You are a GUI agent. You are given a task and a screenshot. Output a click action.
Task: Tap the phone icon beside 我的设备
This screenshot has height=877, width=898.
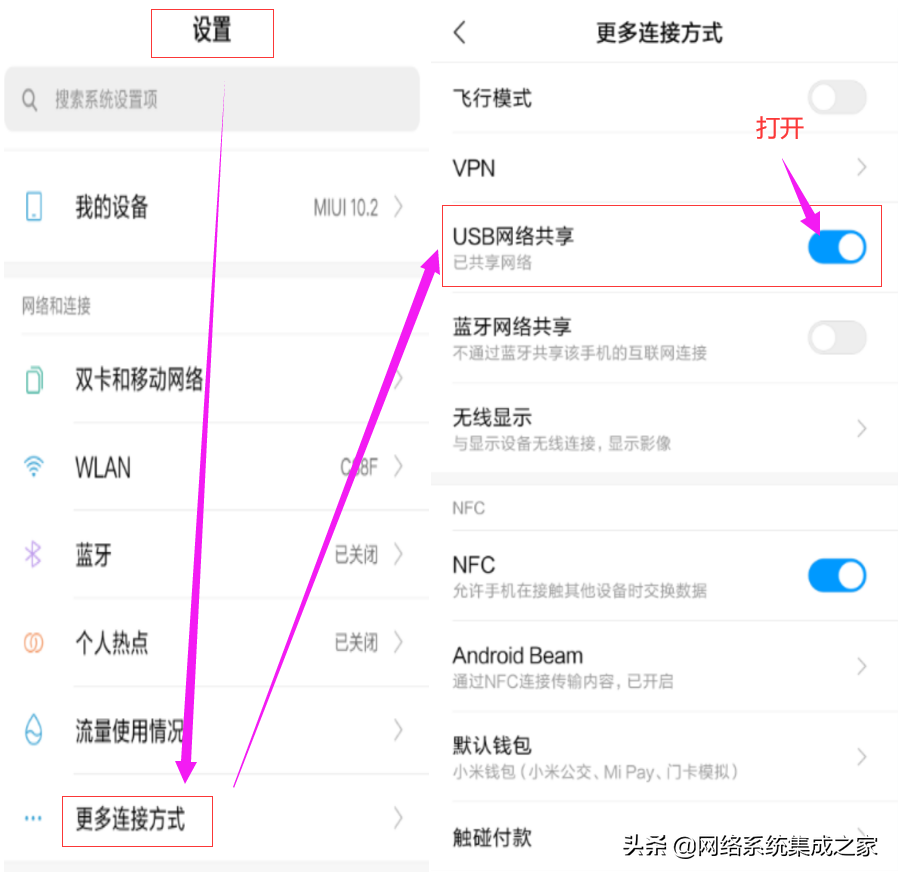tap(34, 206)
